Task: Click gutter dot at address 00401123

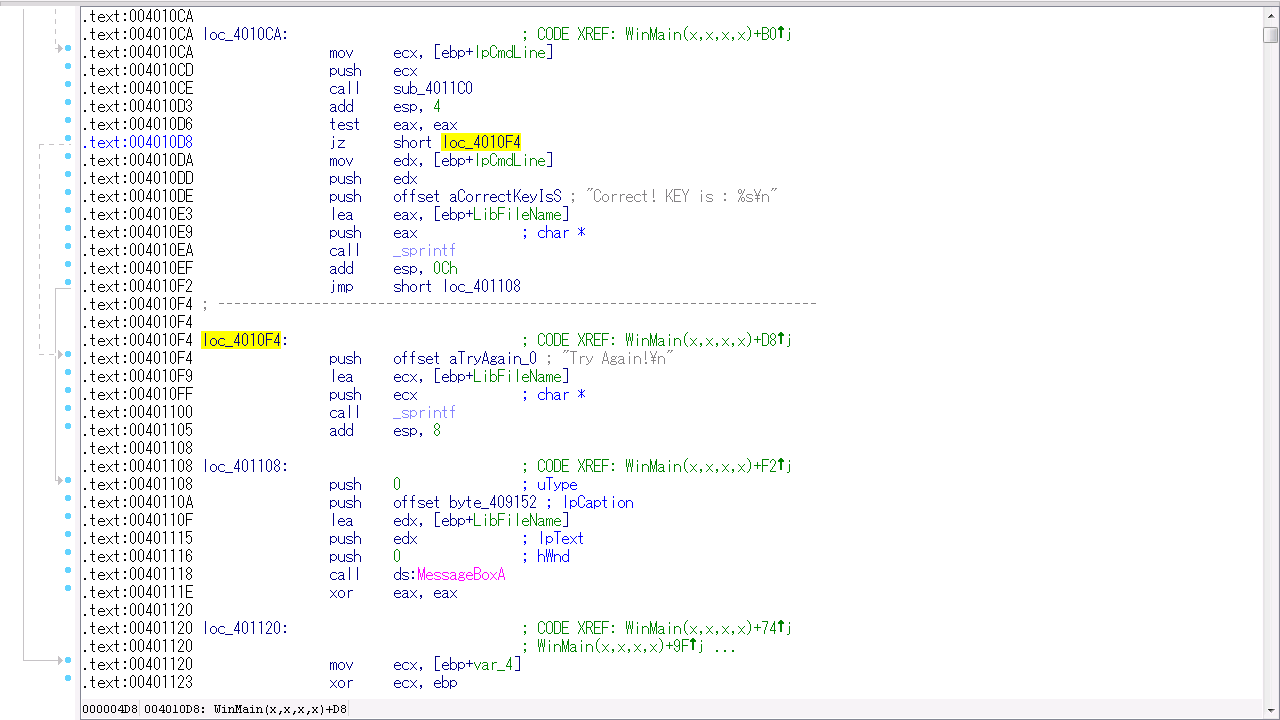Action: 68,682
